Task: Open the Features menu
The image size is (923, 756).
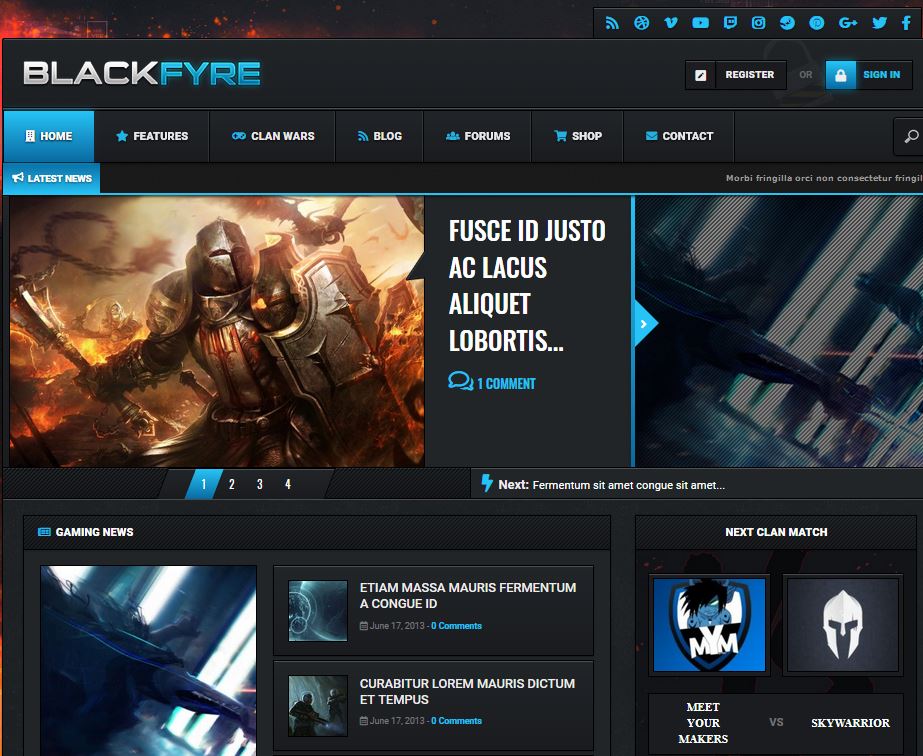Action: point(152,136)
